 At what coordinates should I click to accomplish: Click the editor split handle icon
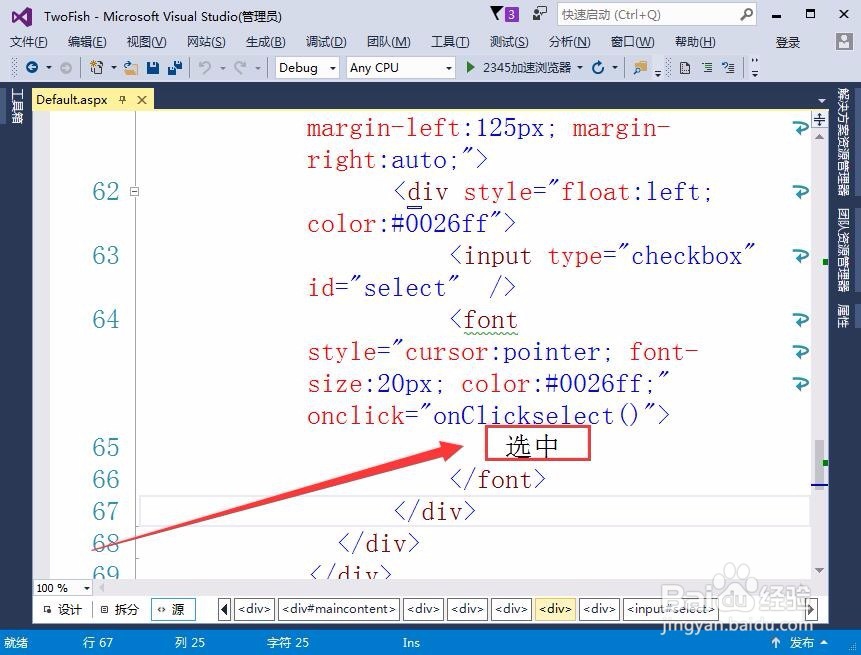tap(819, 119)
